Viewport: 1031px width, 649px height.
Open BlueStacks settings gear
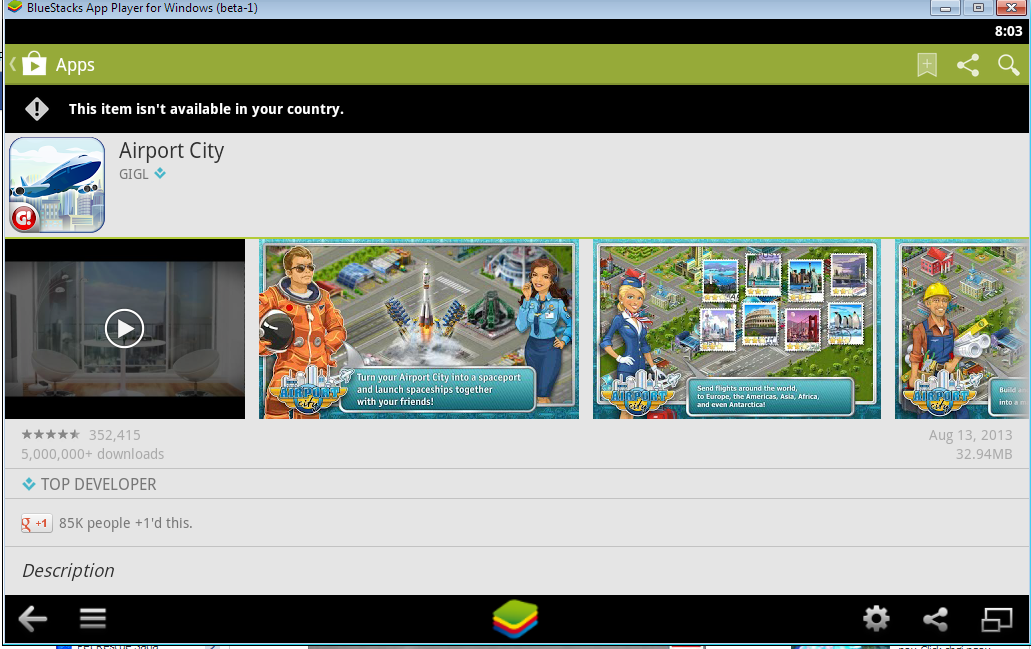(876, 619)
